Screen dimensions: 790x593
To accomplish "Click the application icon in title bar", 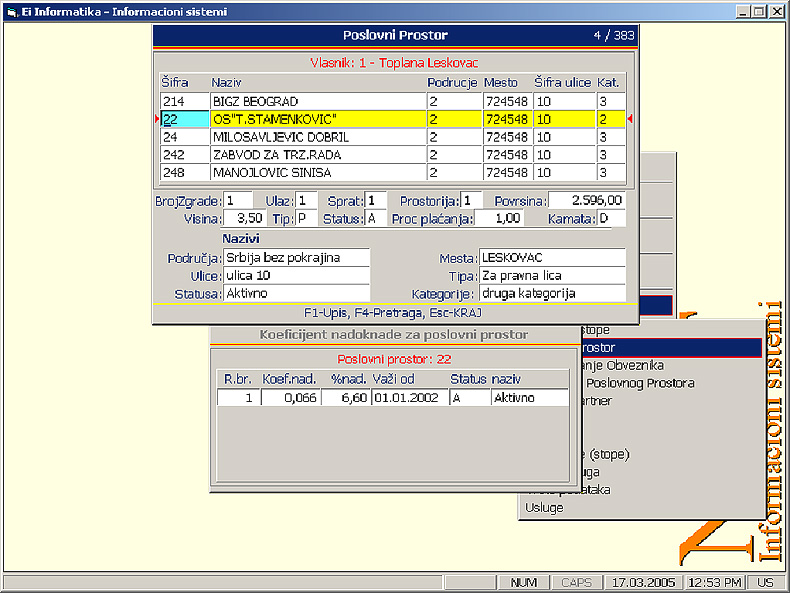I will (x=12, y=12).
